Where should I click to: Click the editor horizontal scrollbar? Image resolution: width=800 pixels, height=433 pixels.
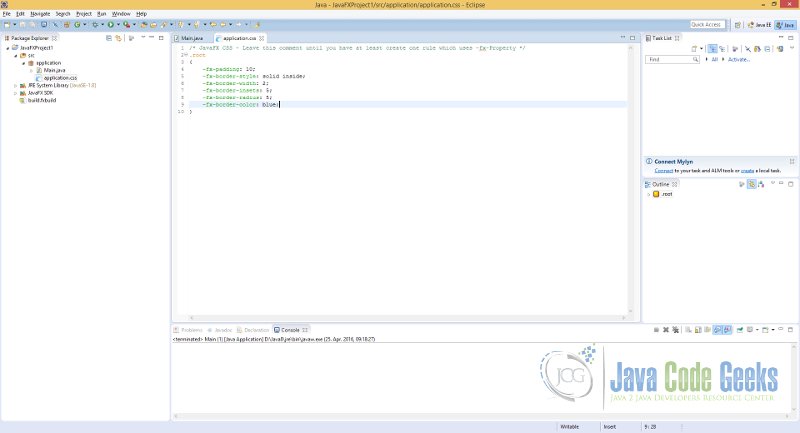click(x=407, y=318)
